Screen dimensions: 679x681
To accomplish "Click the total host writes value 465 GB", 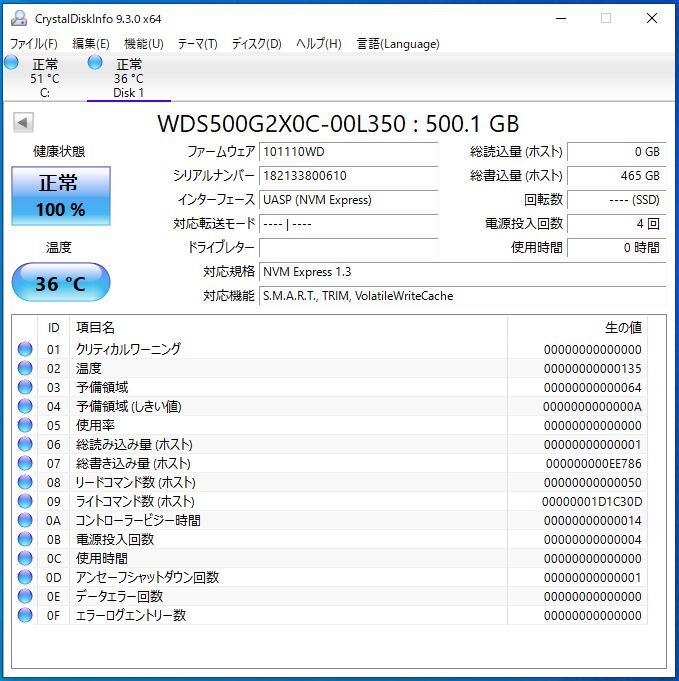I will click(x=616, y=176).
